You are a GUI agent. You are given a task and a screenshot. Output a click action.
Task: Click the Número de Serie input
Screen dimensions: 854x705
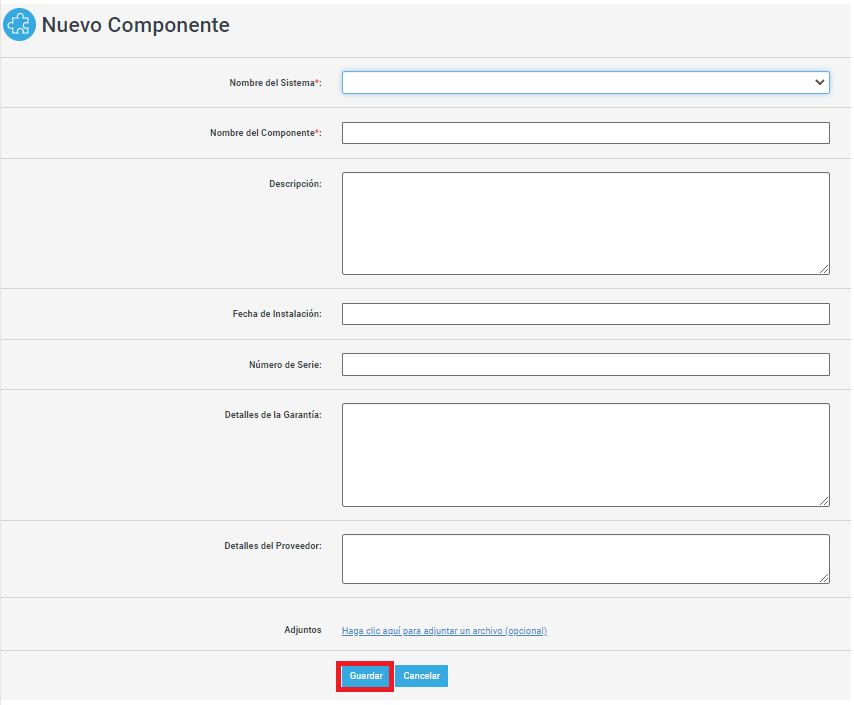[585, 364]
